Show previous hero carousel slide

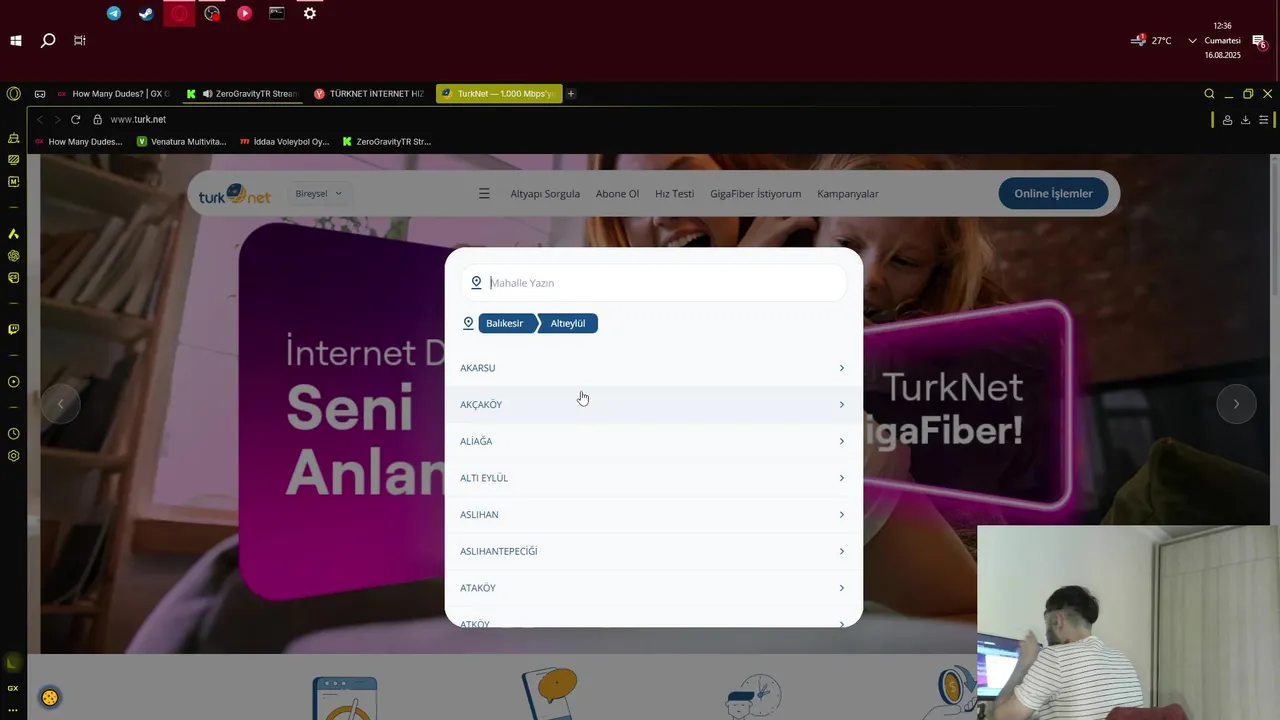pyautogui.click(x=60, y=404)
